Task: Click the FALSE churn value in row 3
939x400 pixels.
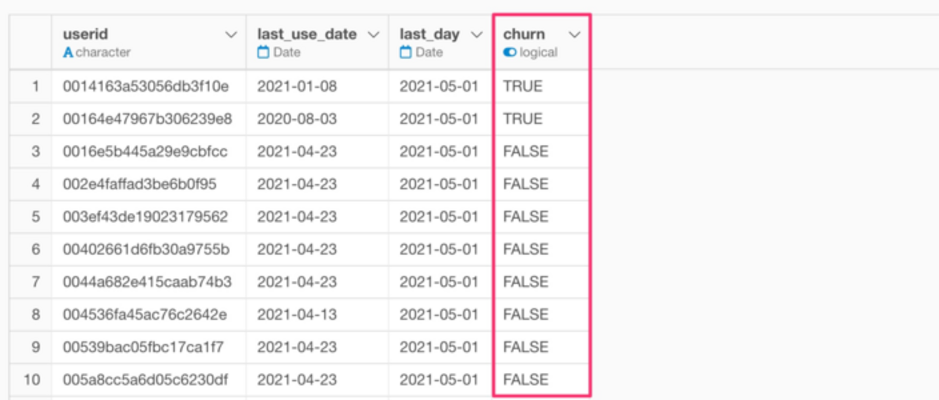Action: click(x=526, y=151)
